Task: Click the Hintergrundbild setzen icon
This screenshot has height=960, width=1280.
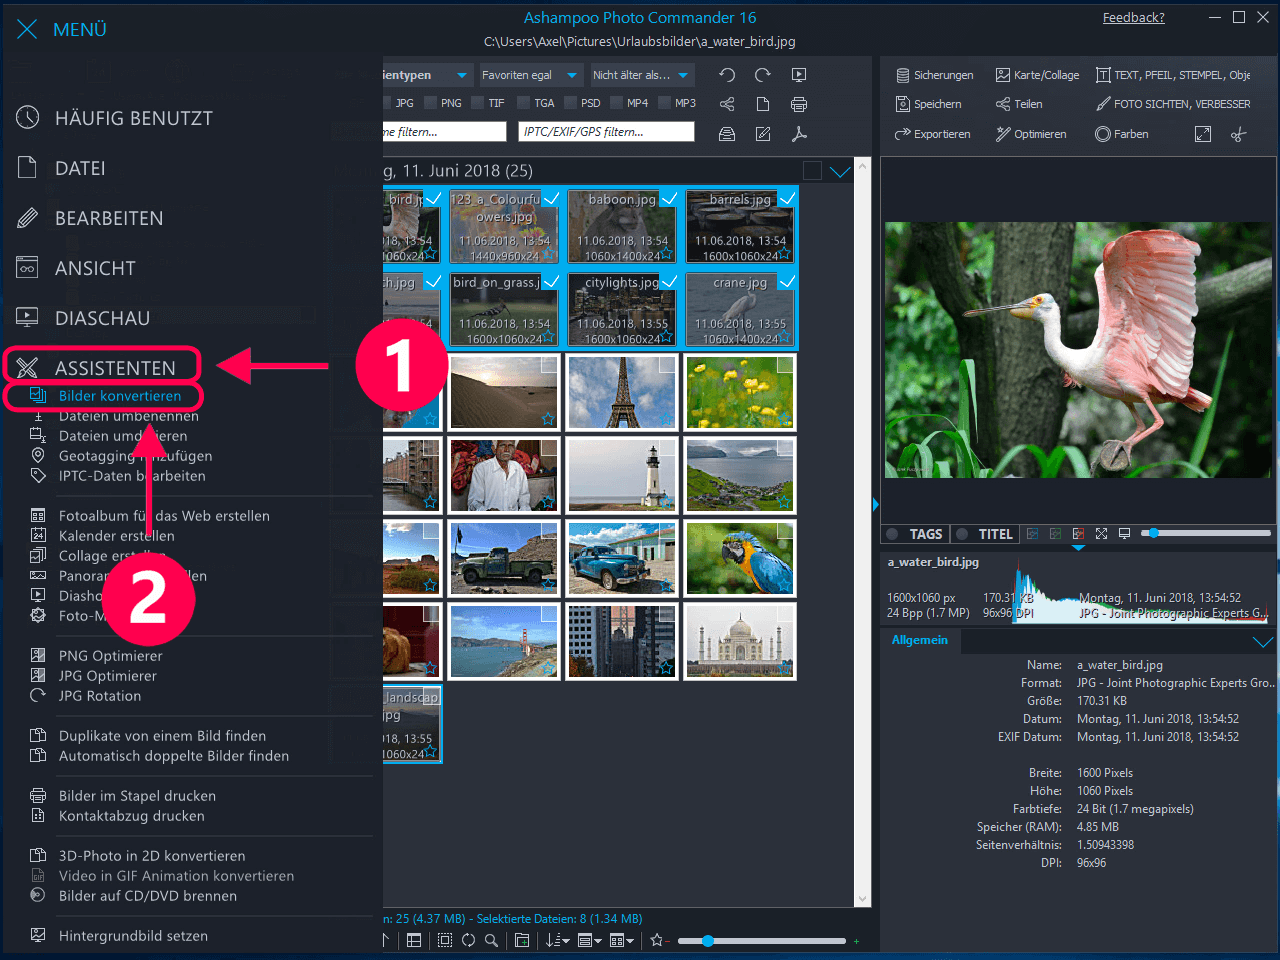Action: pyautogui.click(x=38, y=935)
